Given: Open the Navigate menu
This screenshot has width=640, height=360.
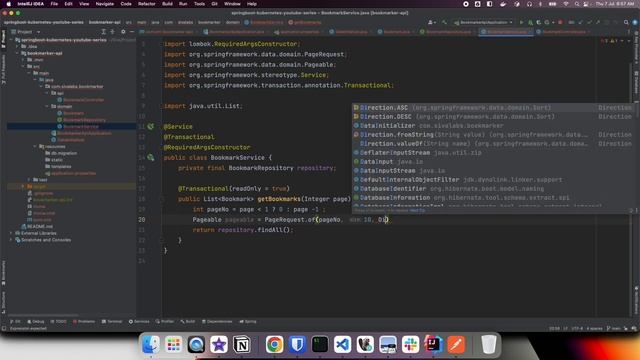Looking at the screenshot, I should (104, 4).
